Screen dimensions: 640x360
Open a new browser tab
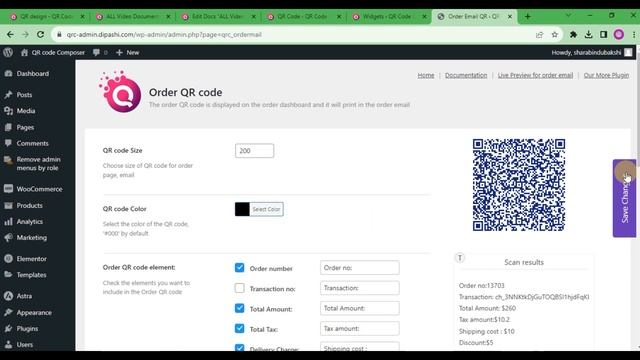tap(528, 17)
